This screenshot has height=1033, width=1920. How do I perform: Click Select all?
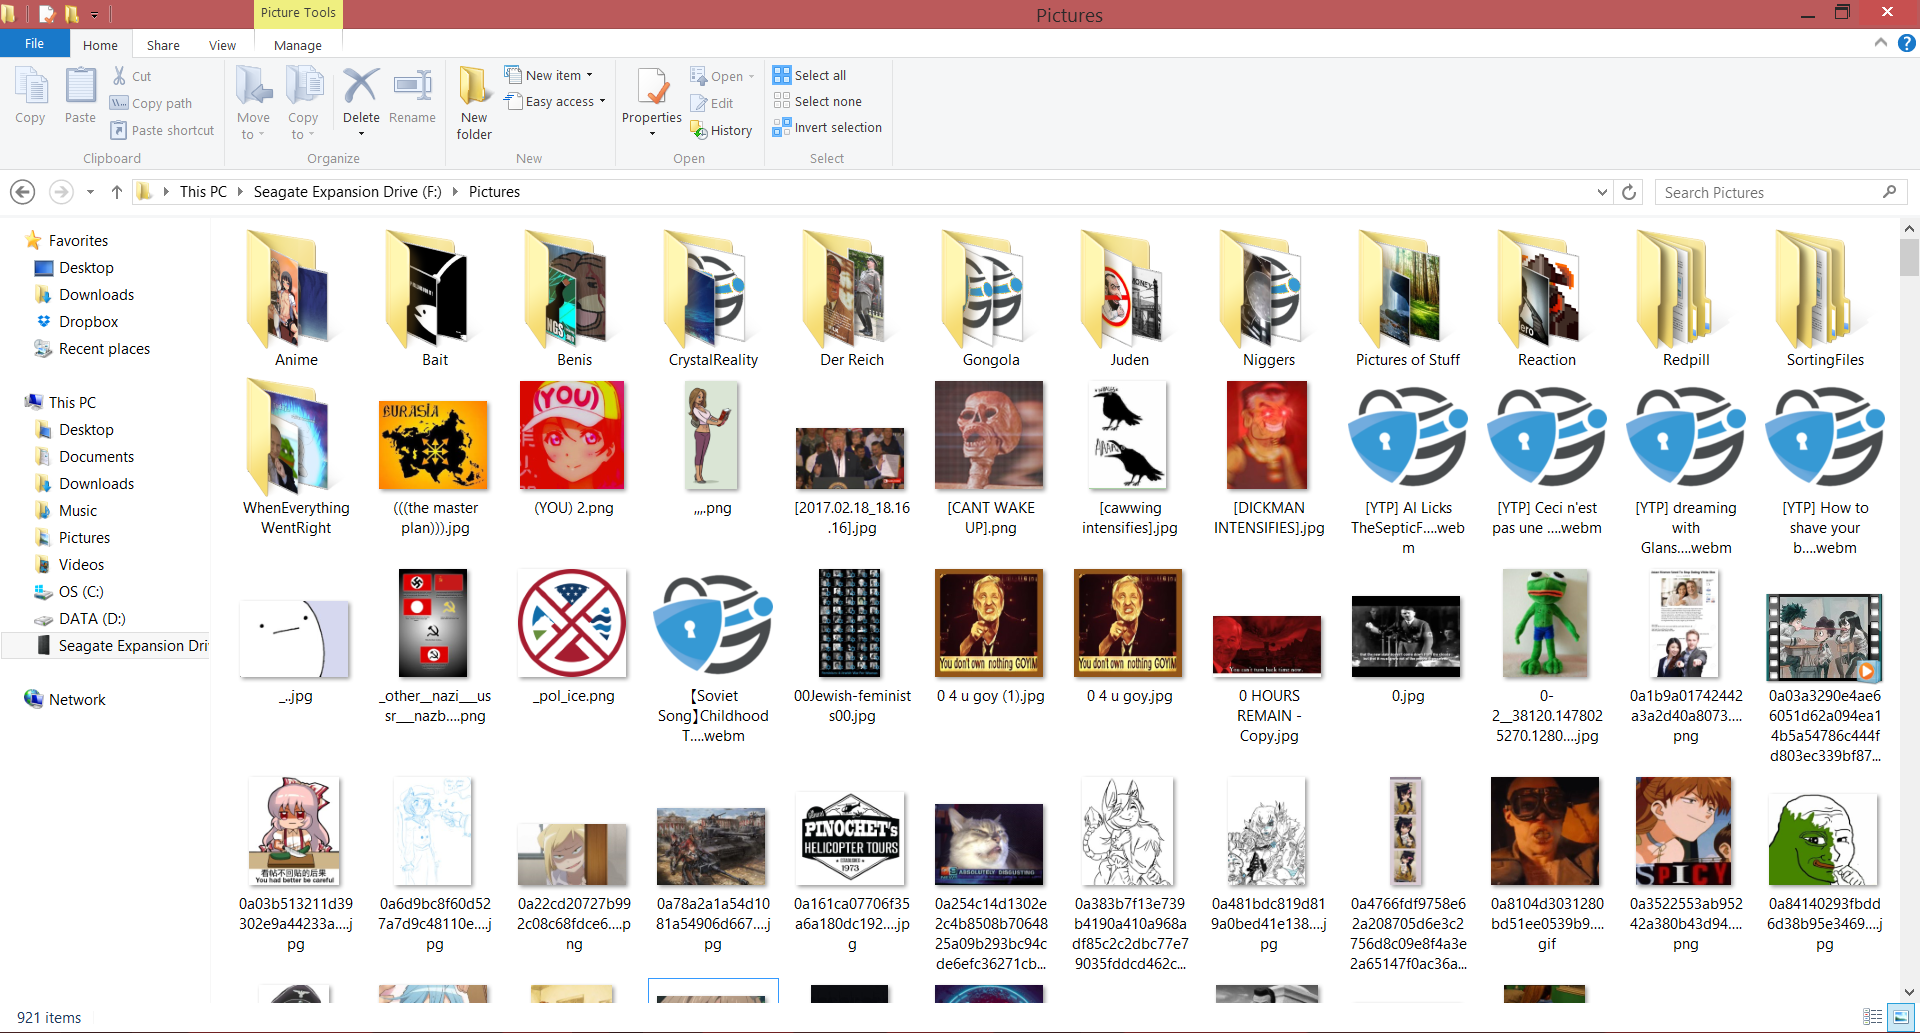pos(810,75)
